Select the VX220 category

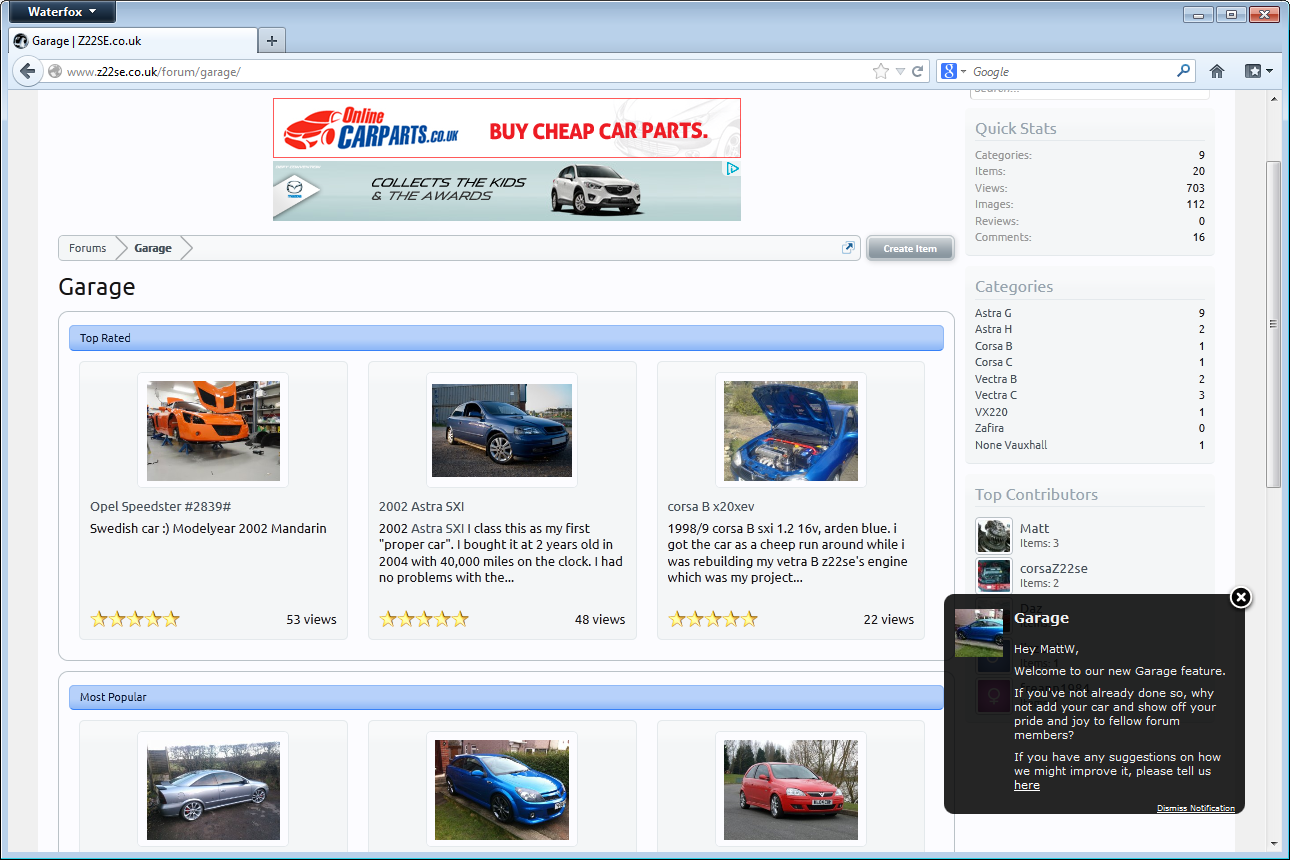coord(991,412)
